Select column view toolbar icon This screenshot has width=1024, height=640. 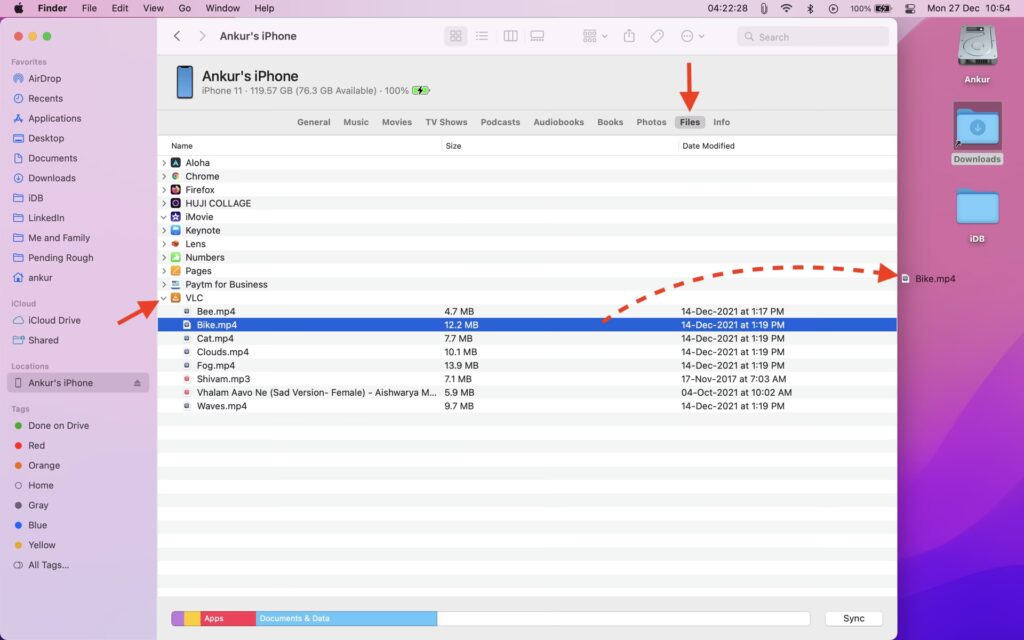tap(510, 36)
